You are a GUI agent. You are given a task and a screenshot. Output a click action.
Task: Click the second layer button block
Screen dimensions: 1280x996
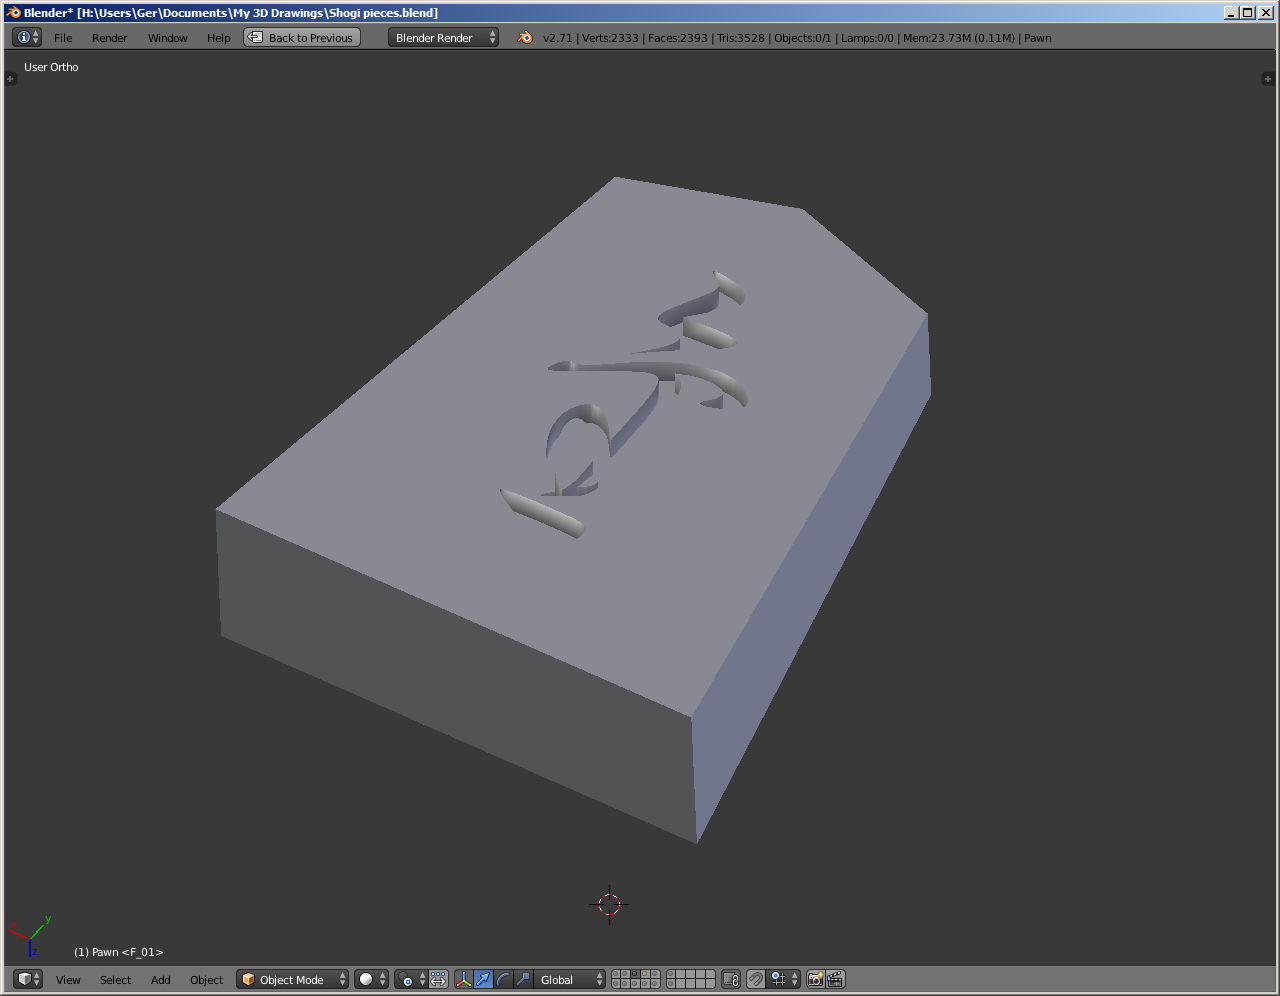[x=691, y=979]
